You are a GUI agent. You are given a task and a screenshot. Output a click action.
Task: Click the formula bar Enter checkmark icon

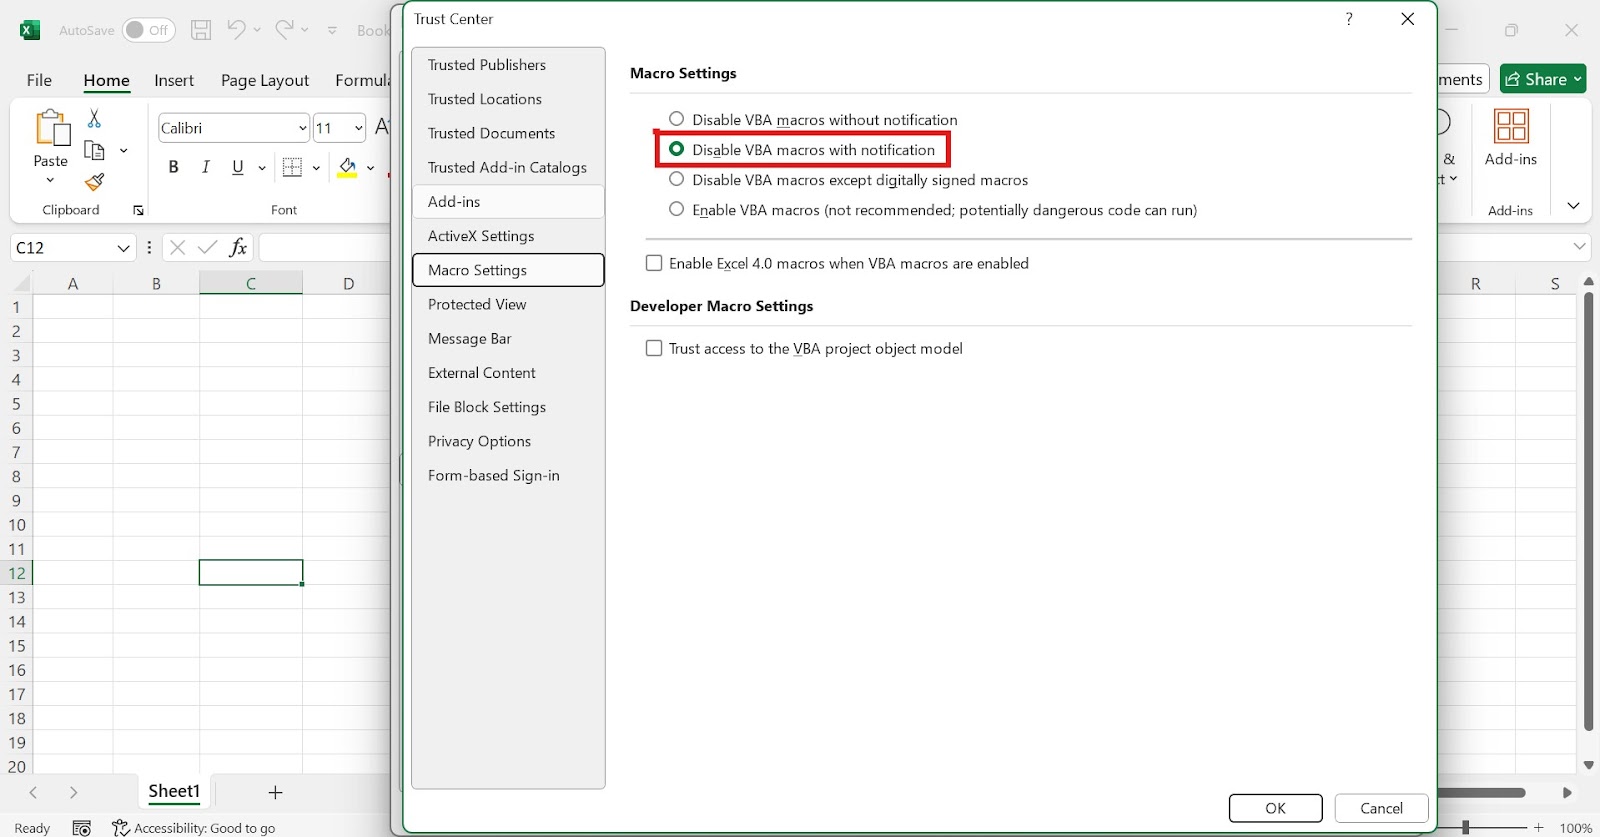[208, 247]
